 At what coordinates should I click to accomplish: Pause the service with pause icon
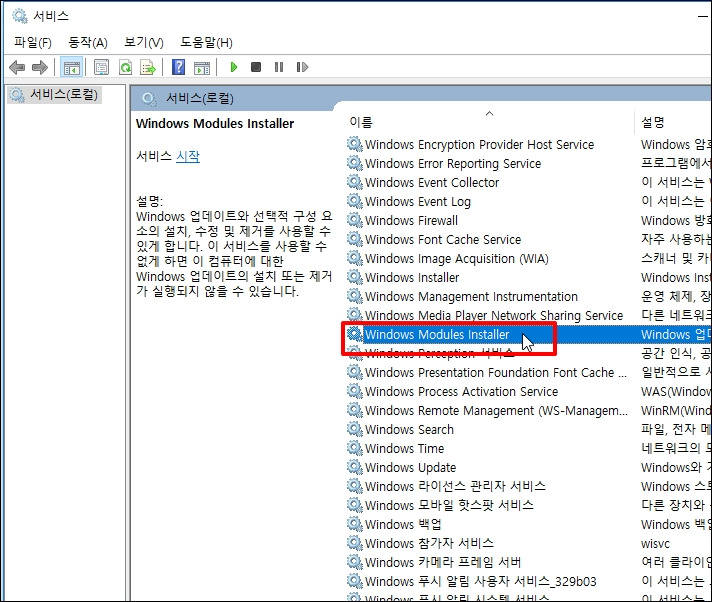279,67
